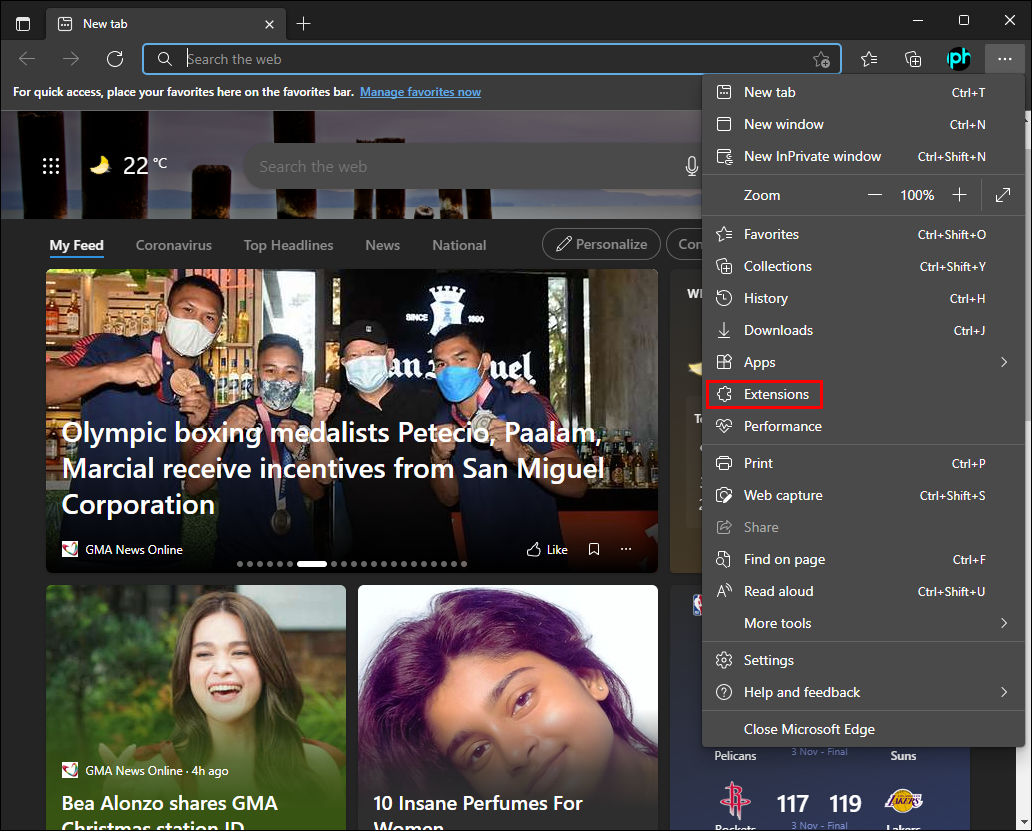Expand the Apps submenu
Image resolution: width=1032 pixels, height=831 pixels.
1003,362
